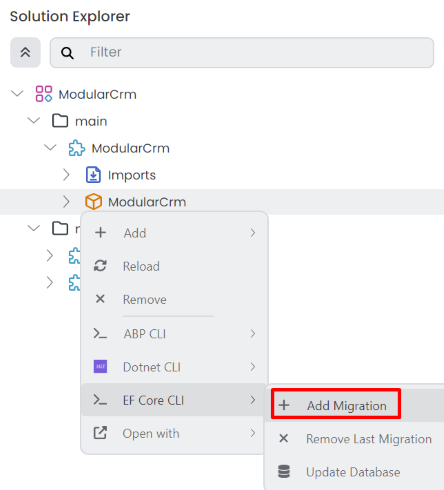Image resolution: width=444 pixels, height=490 pixels.
Task: Click the ModularCrm solution squares icon
Action: coord(44,94)
